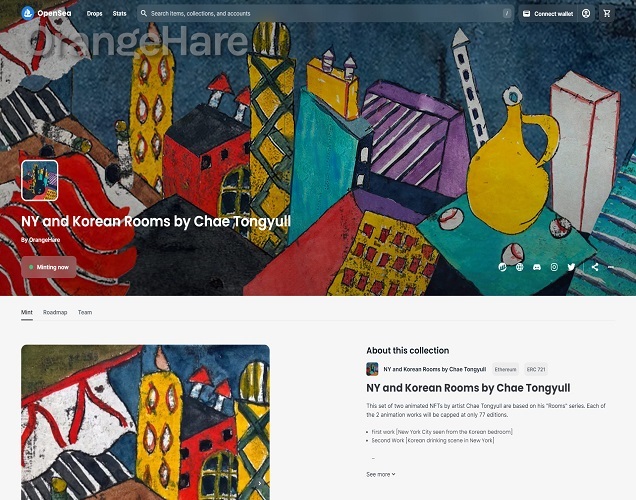Viewport: 636px width, 500px height.
Task: Click the share collection icon
Action: click(x=595, y=267)
